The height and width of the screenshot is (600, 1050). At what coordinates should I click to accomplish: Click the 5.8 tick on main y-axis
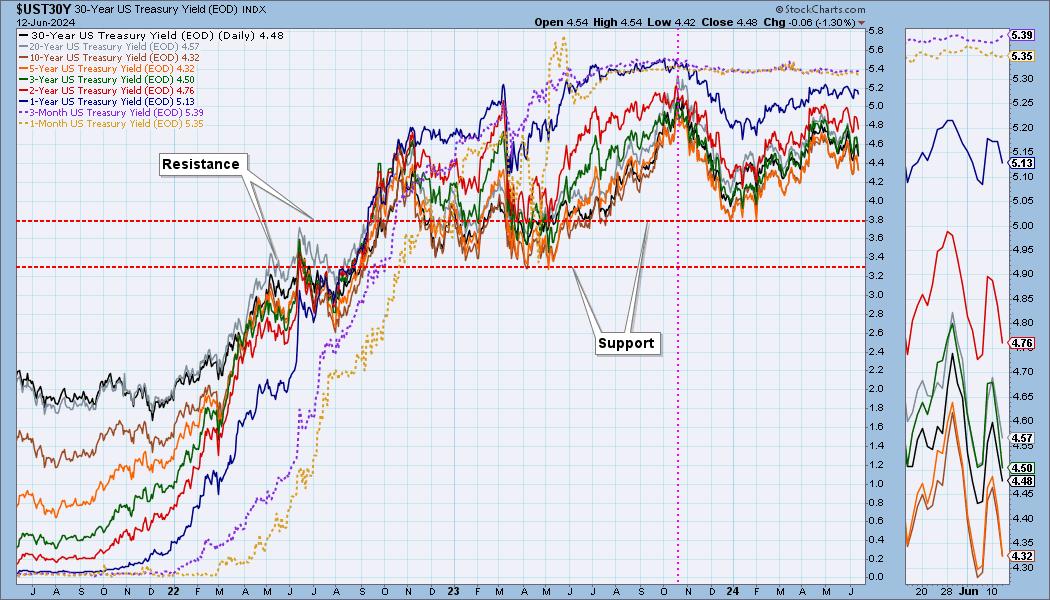pos(875,31)
